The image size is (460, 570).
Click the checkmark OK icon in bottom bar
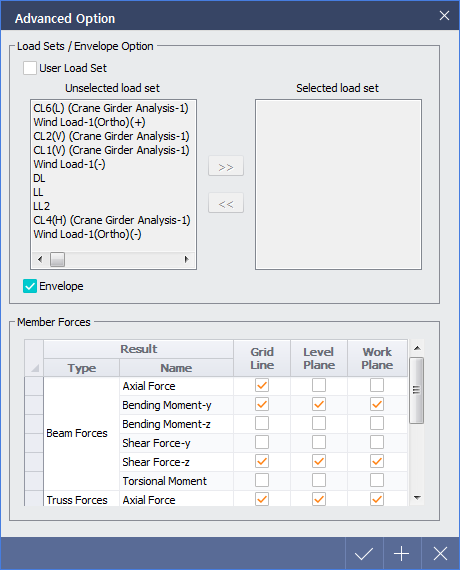click(364, 554)
